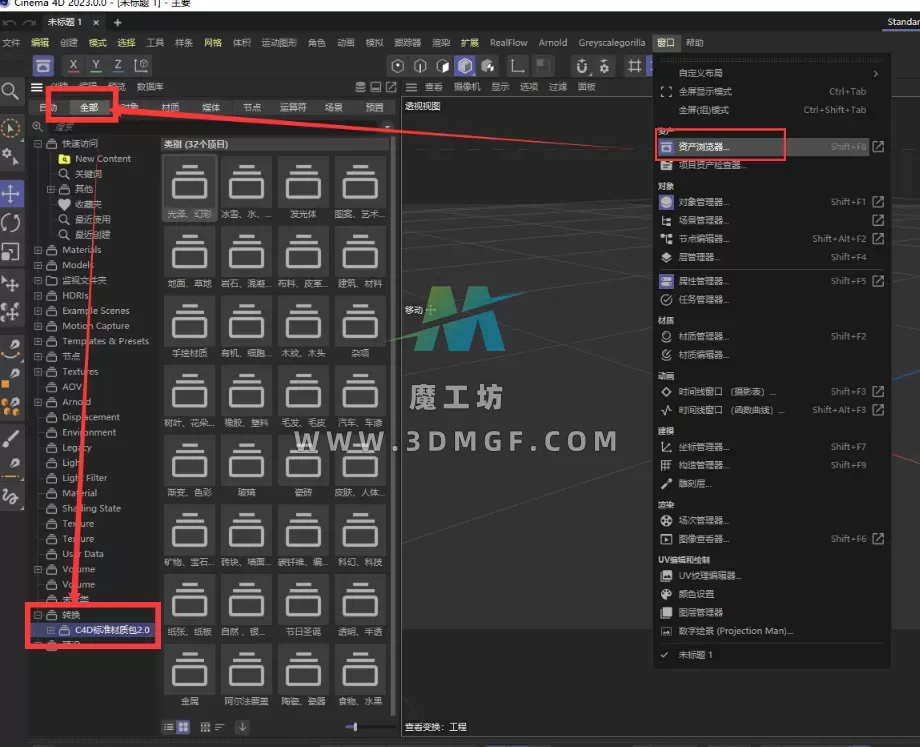Toggle X axis lock icon
This screenshot has height=747, width=920.
(73, 66)
